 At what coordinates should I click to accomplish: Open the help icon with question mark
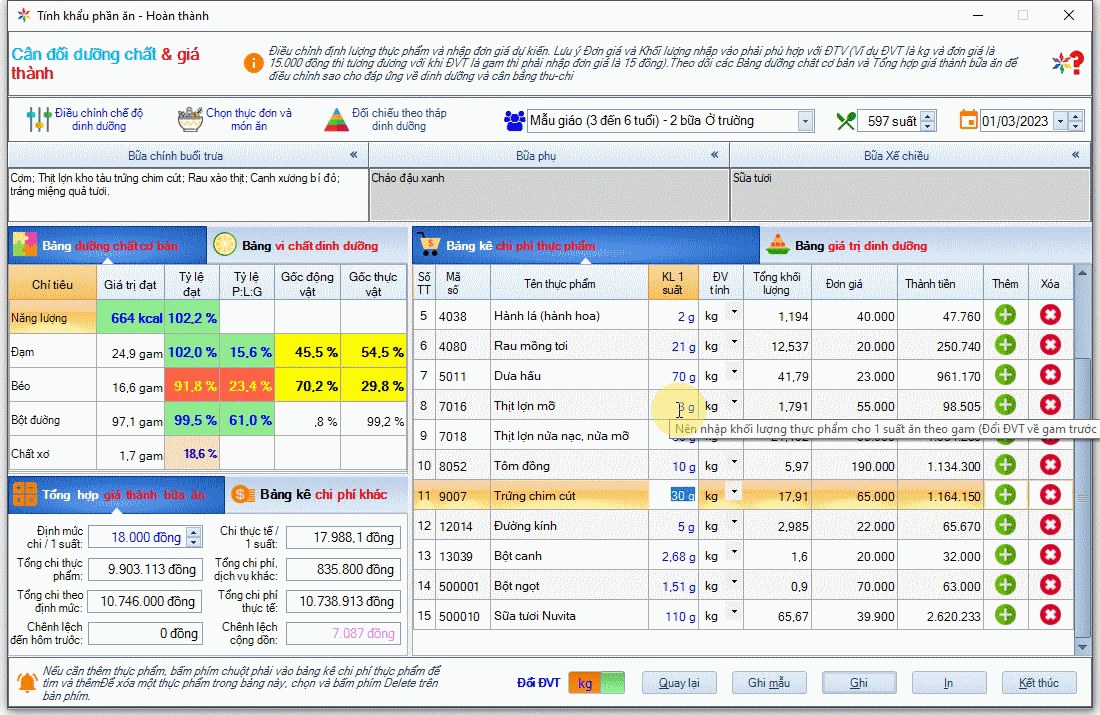click(1067, 62)
